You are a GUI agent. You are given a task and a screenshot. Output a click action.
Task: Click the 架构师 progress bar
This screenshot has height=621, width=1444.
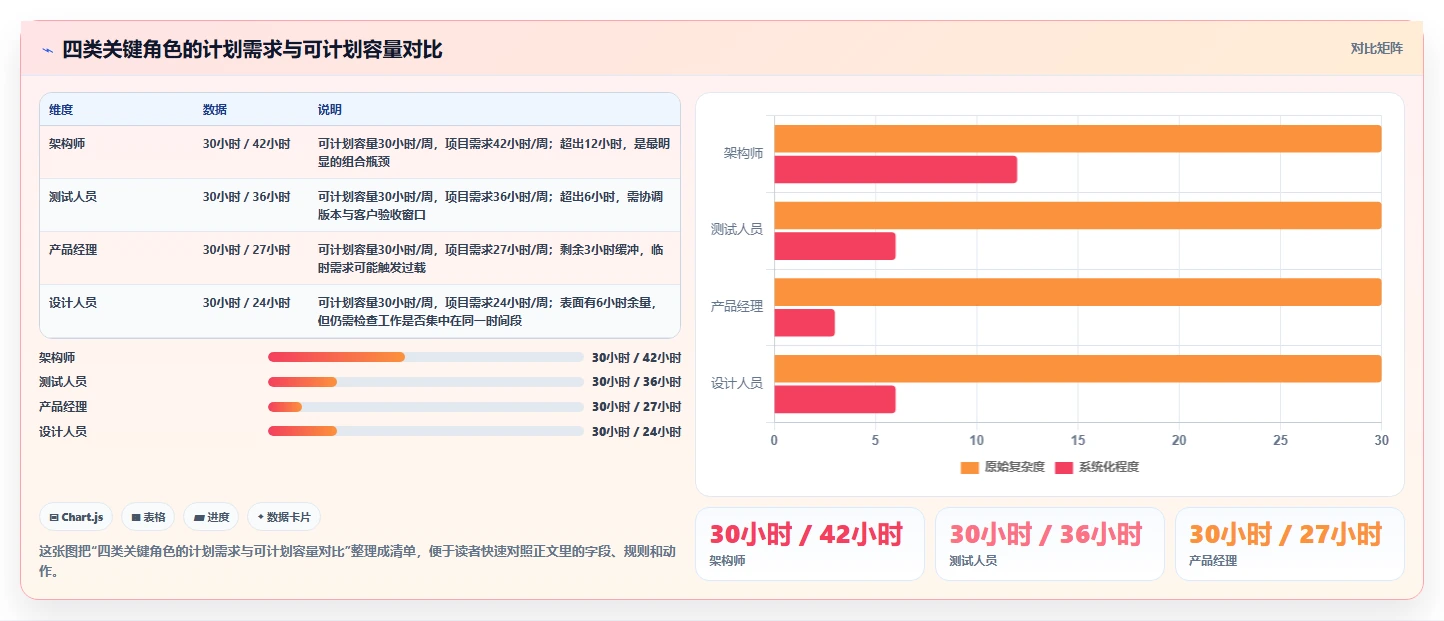click(426, 357)
